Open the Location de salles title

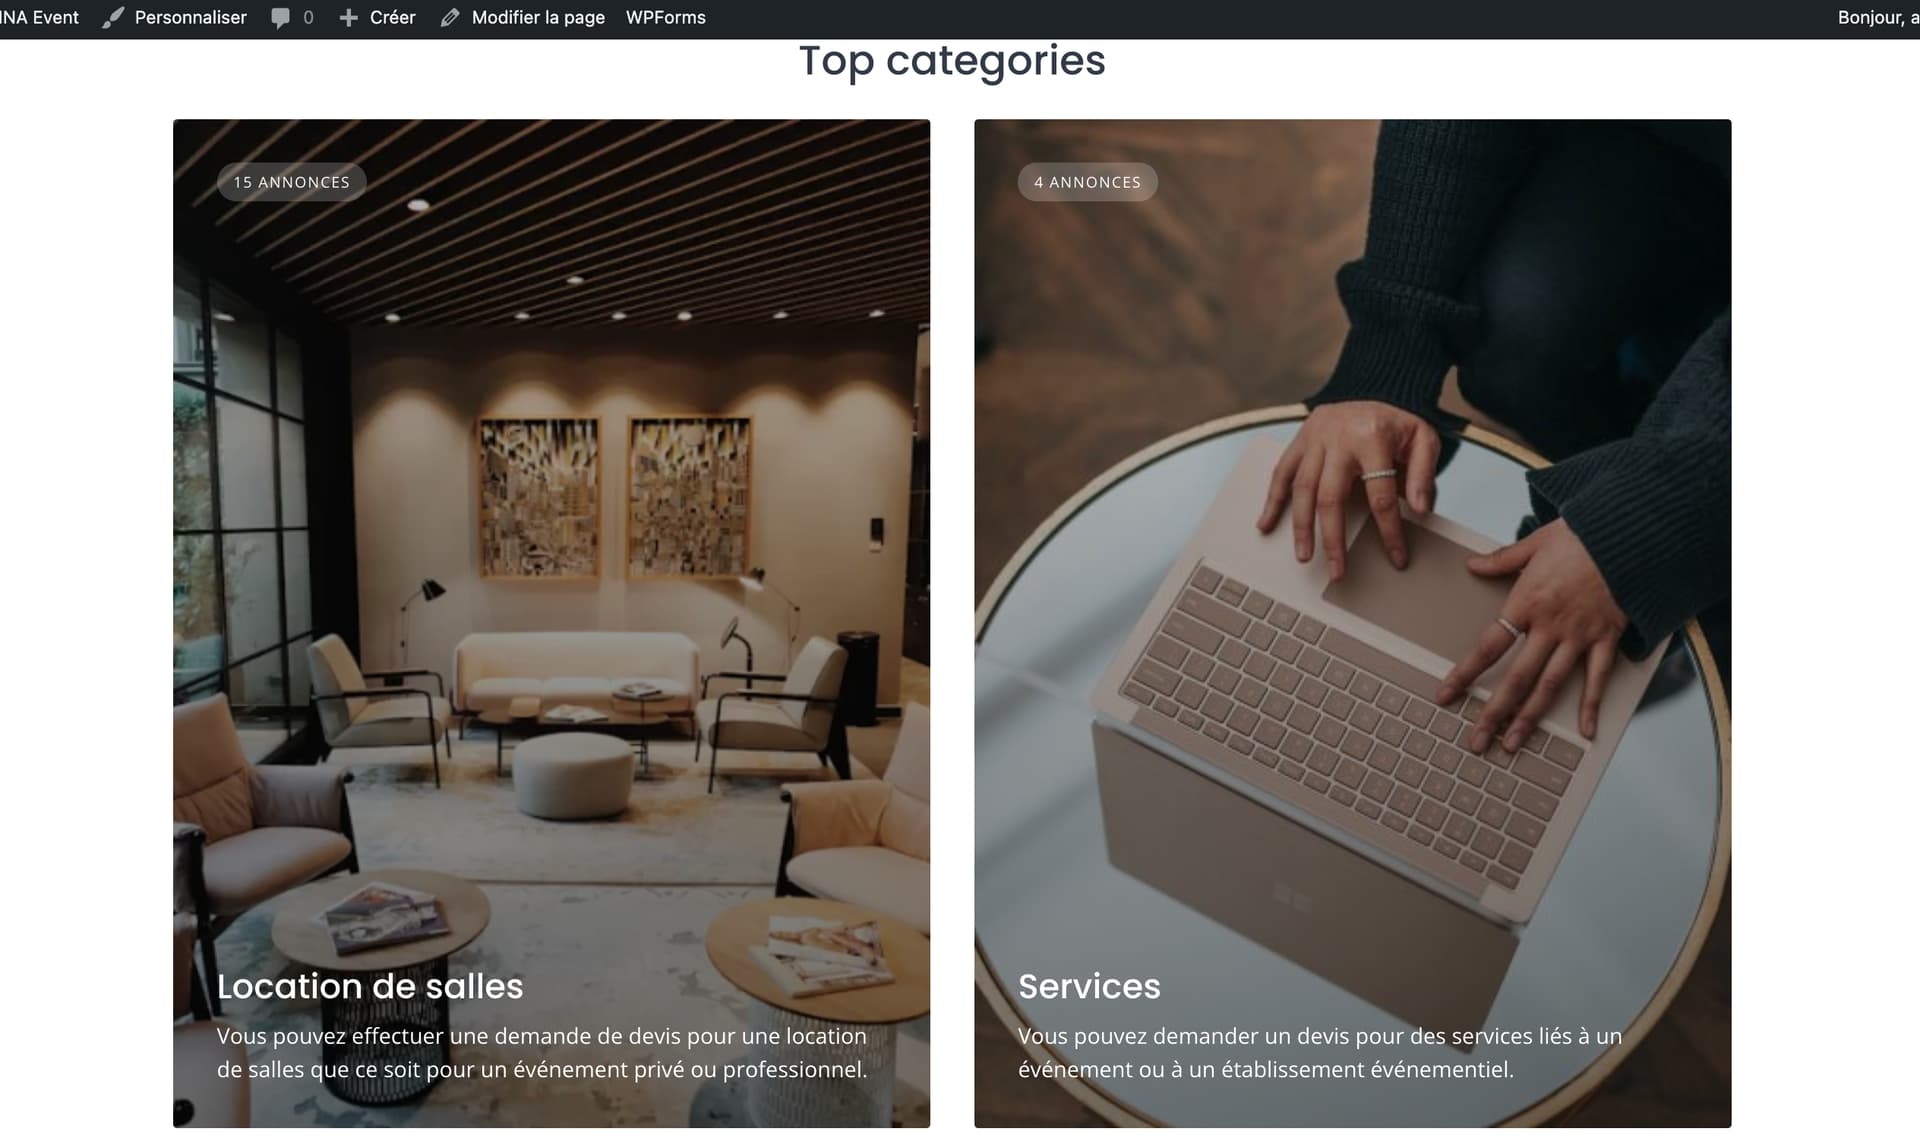(x=370, y=986)
